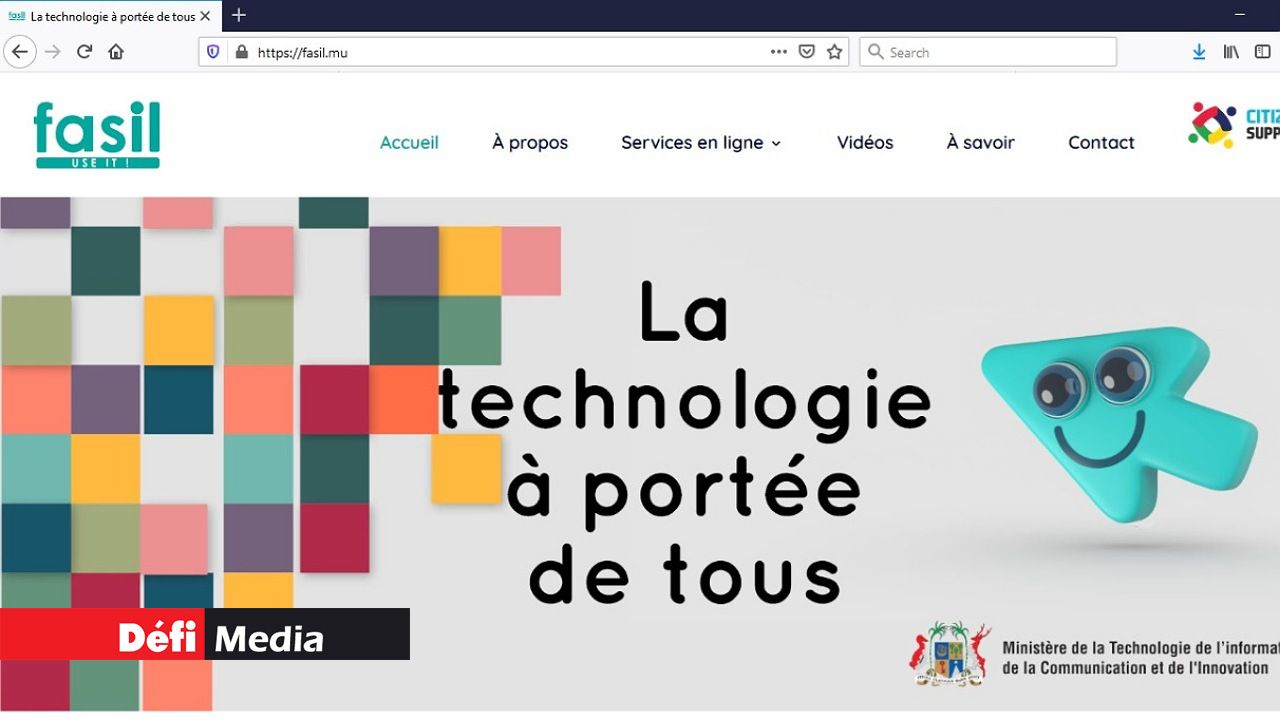The height and width of the screenshot is (720, 1280).
Task: Open page actions three-dot menu
Action: 779,52
